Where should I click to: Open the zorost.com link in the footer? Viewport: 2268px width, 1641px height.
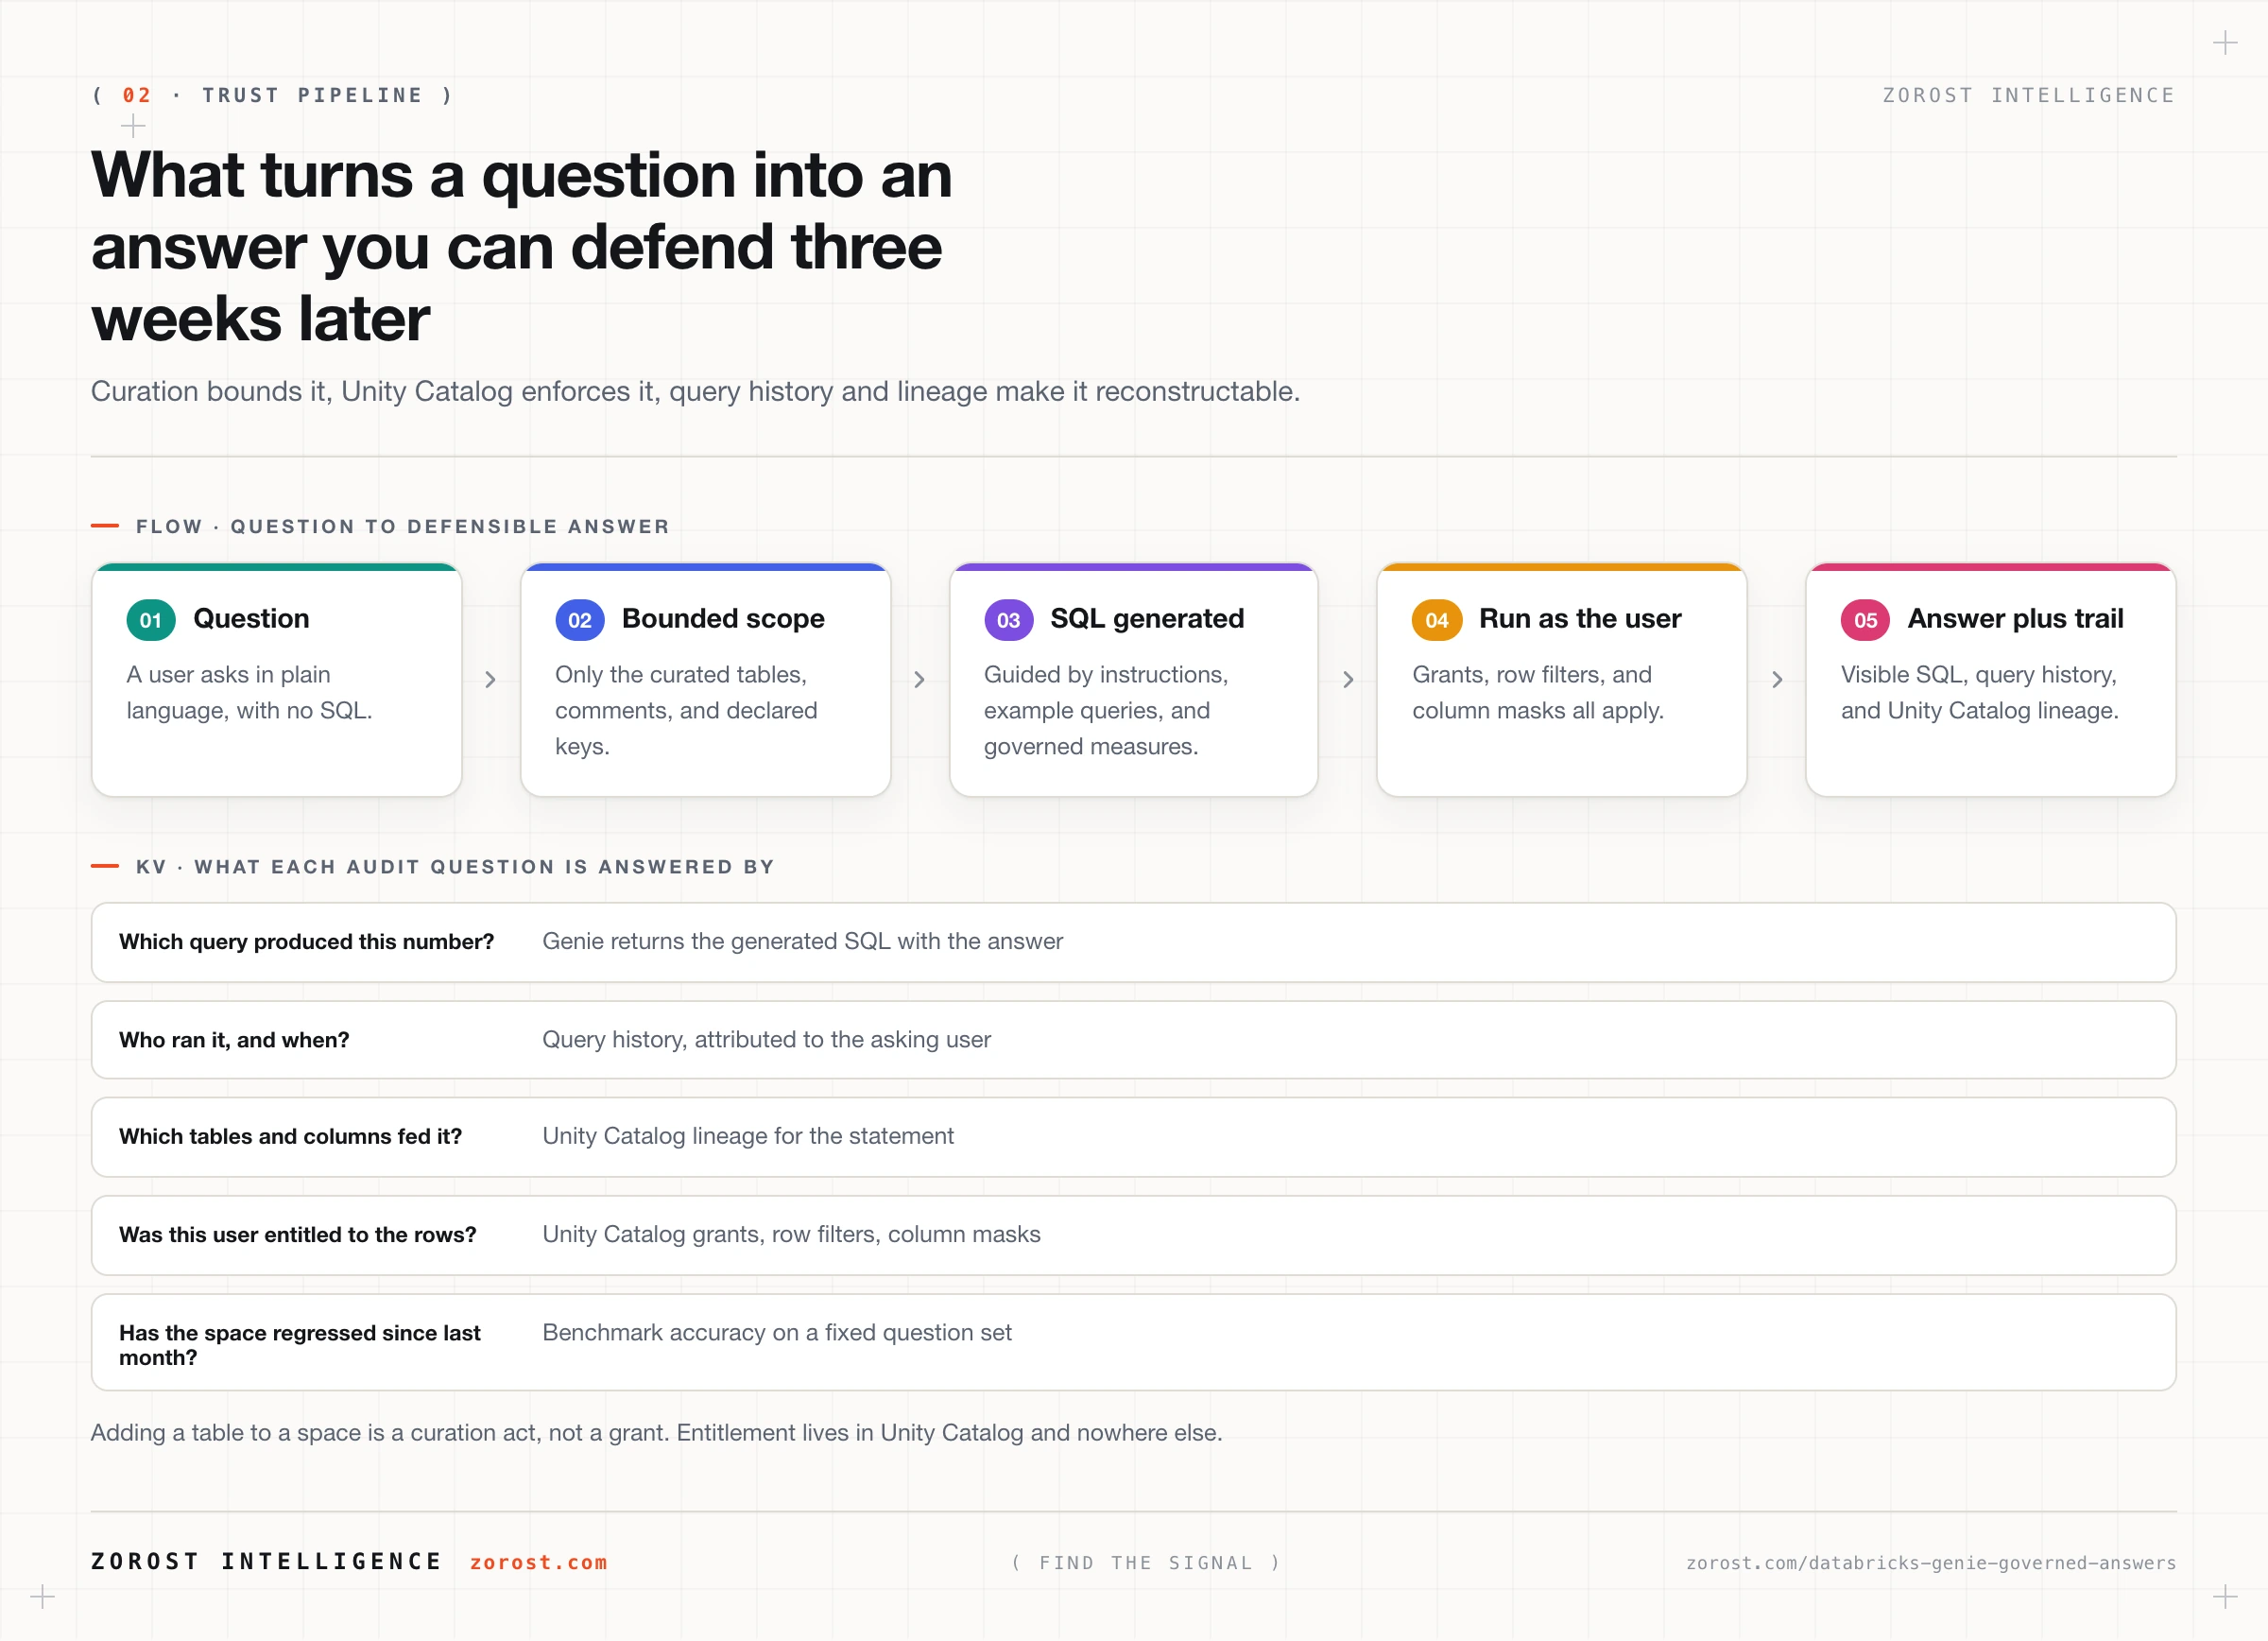click(539, 1562)
